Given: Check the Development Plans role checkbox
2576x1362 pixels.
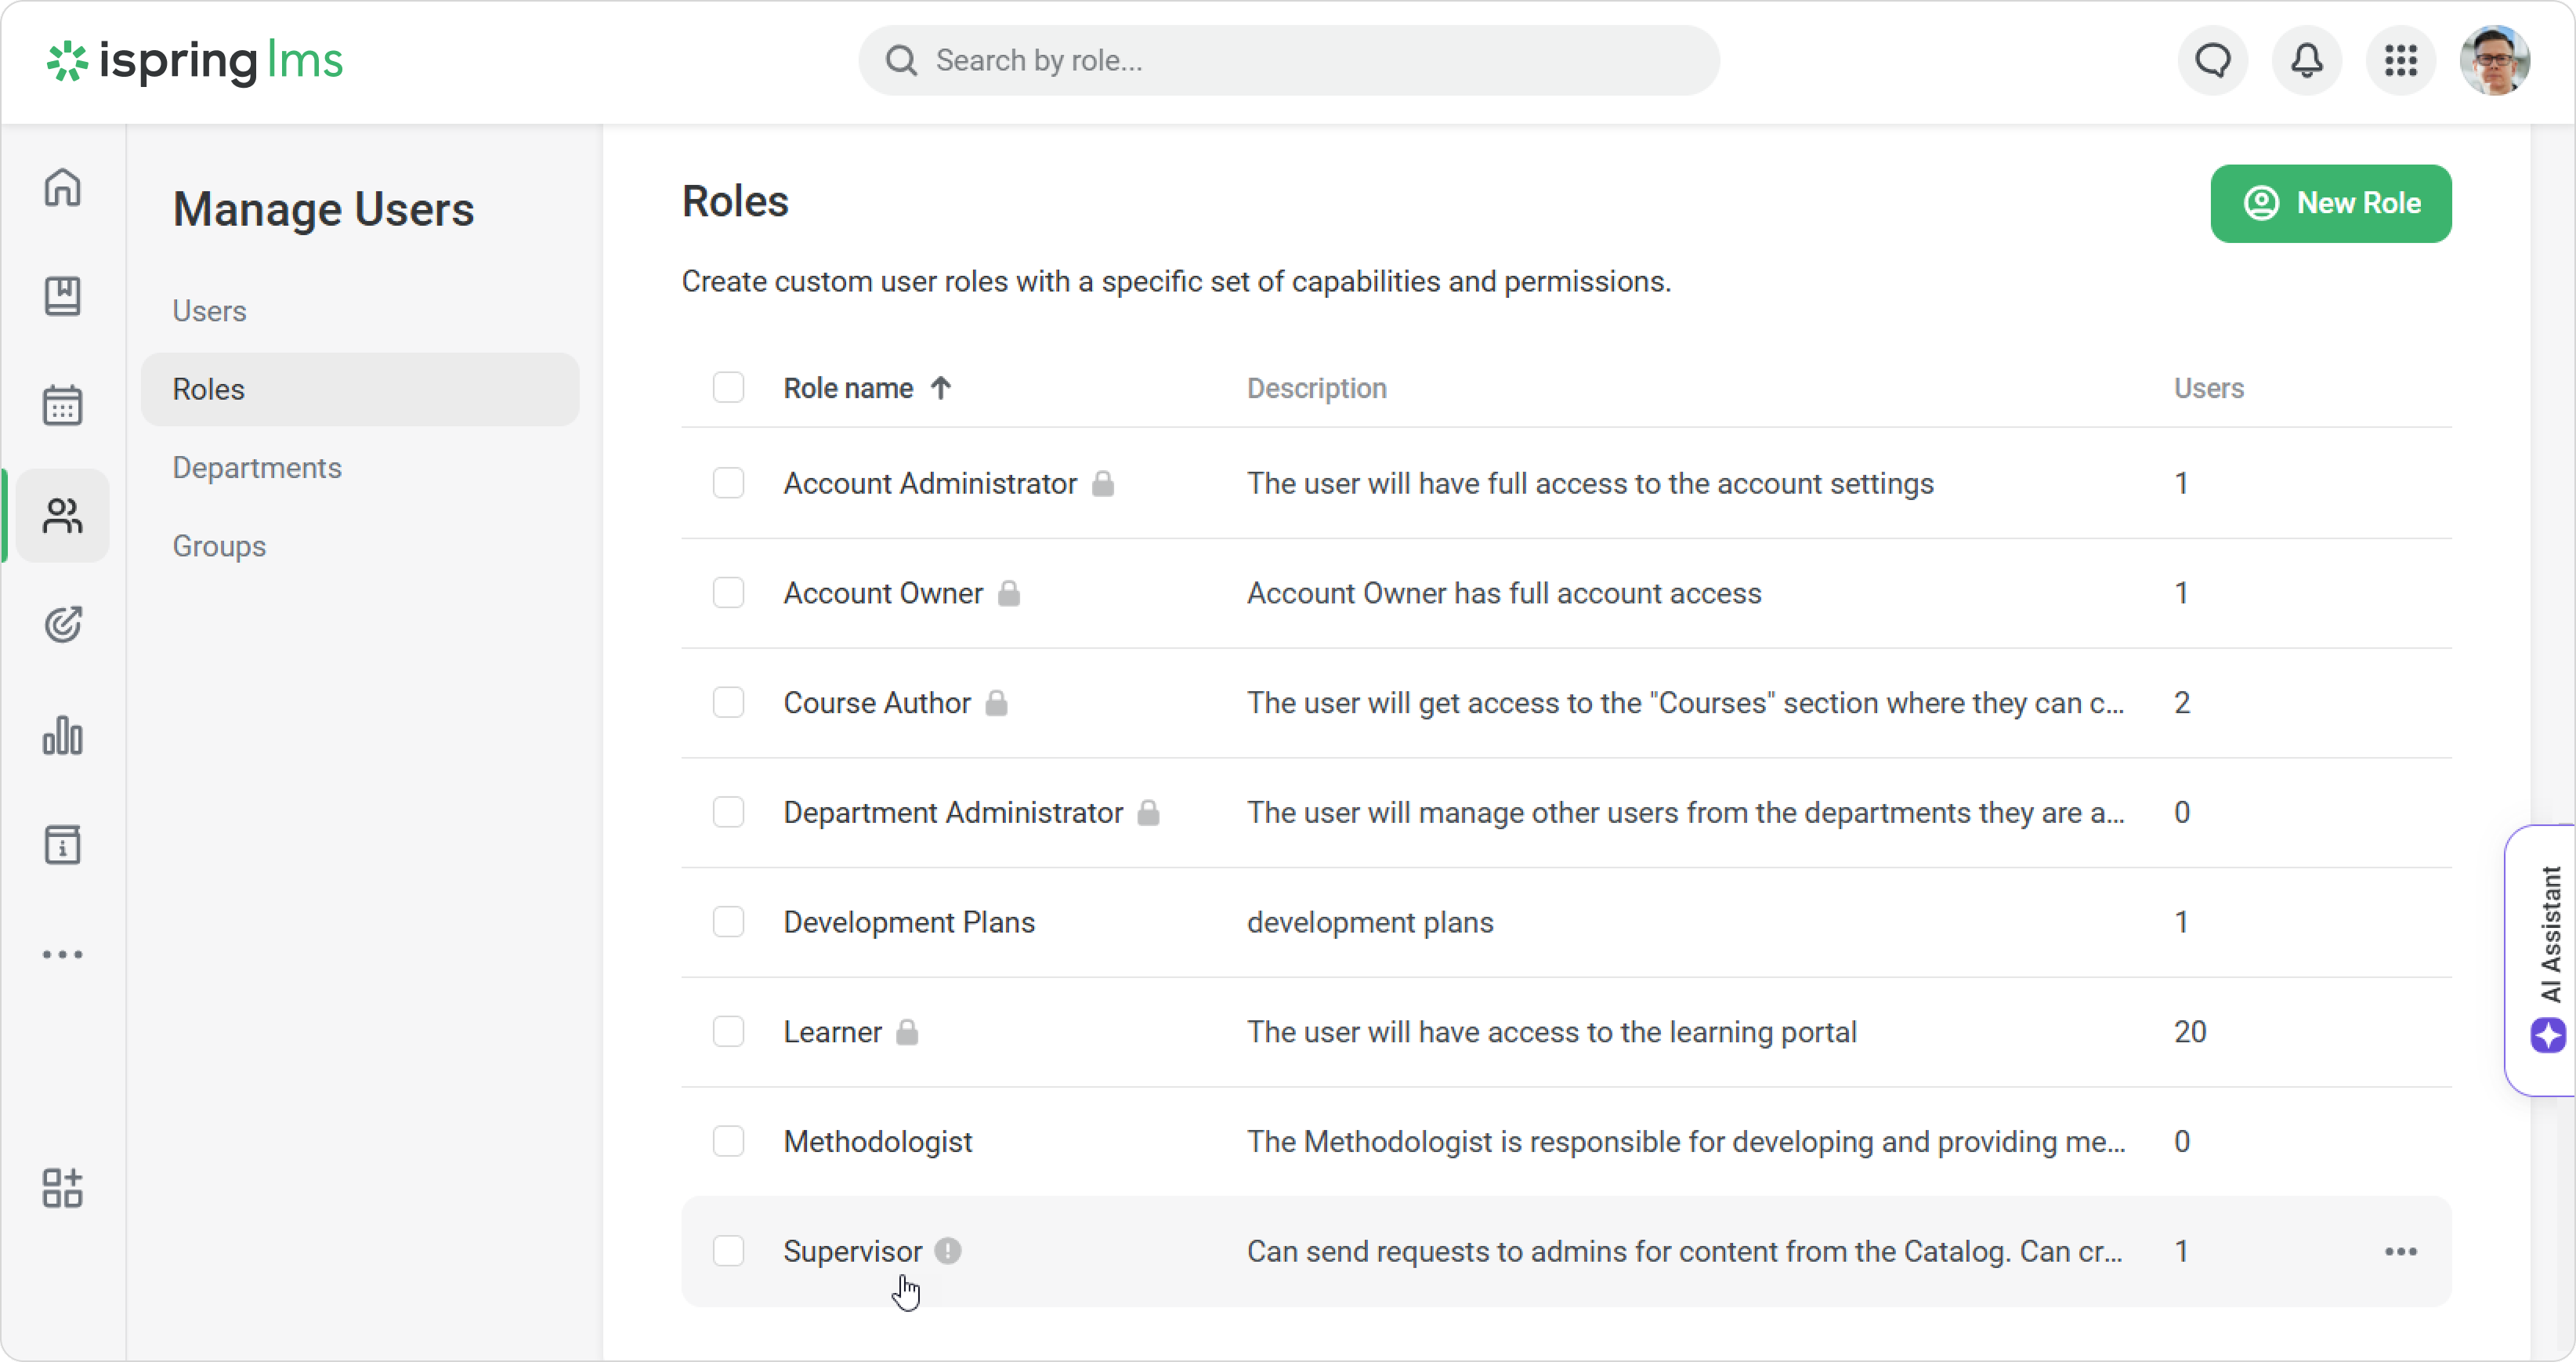Looking at the screenshot, I should [x=728, y=921].
